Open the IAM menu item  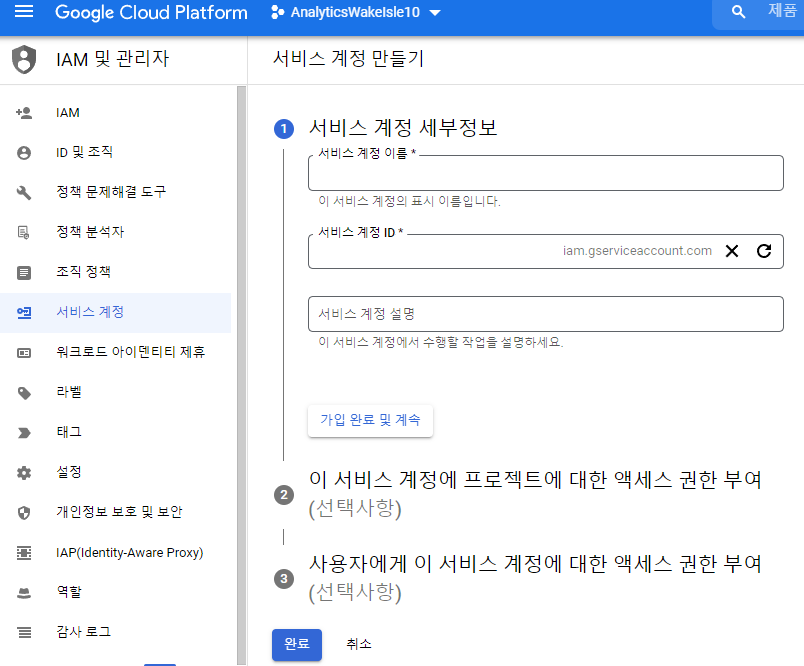pyautogui.click(x=68, y=113)
